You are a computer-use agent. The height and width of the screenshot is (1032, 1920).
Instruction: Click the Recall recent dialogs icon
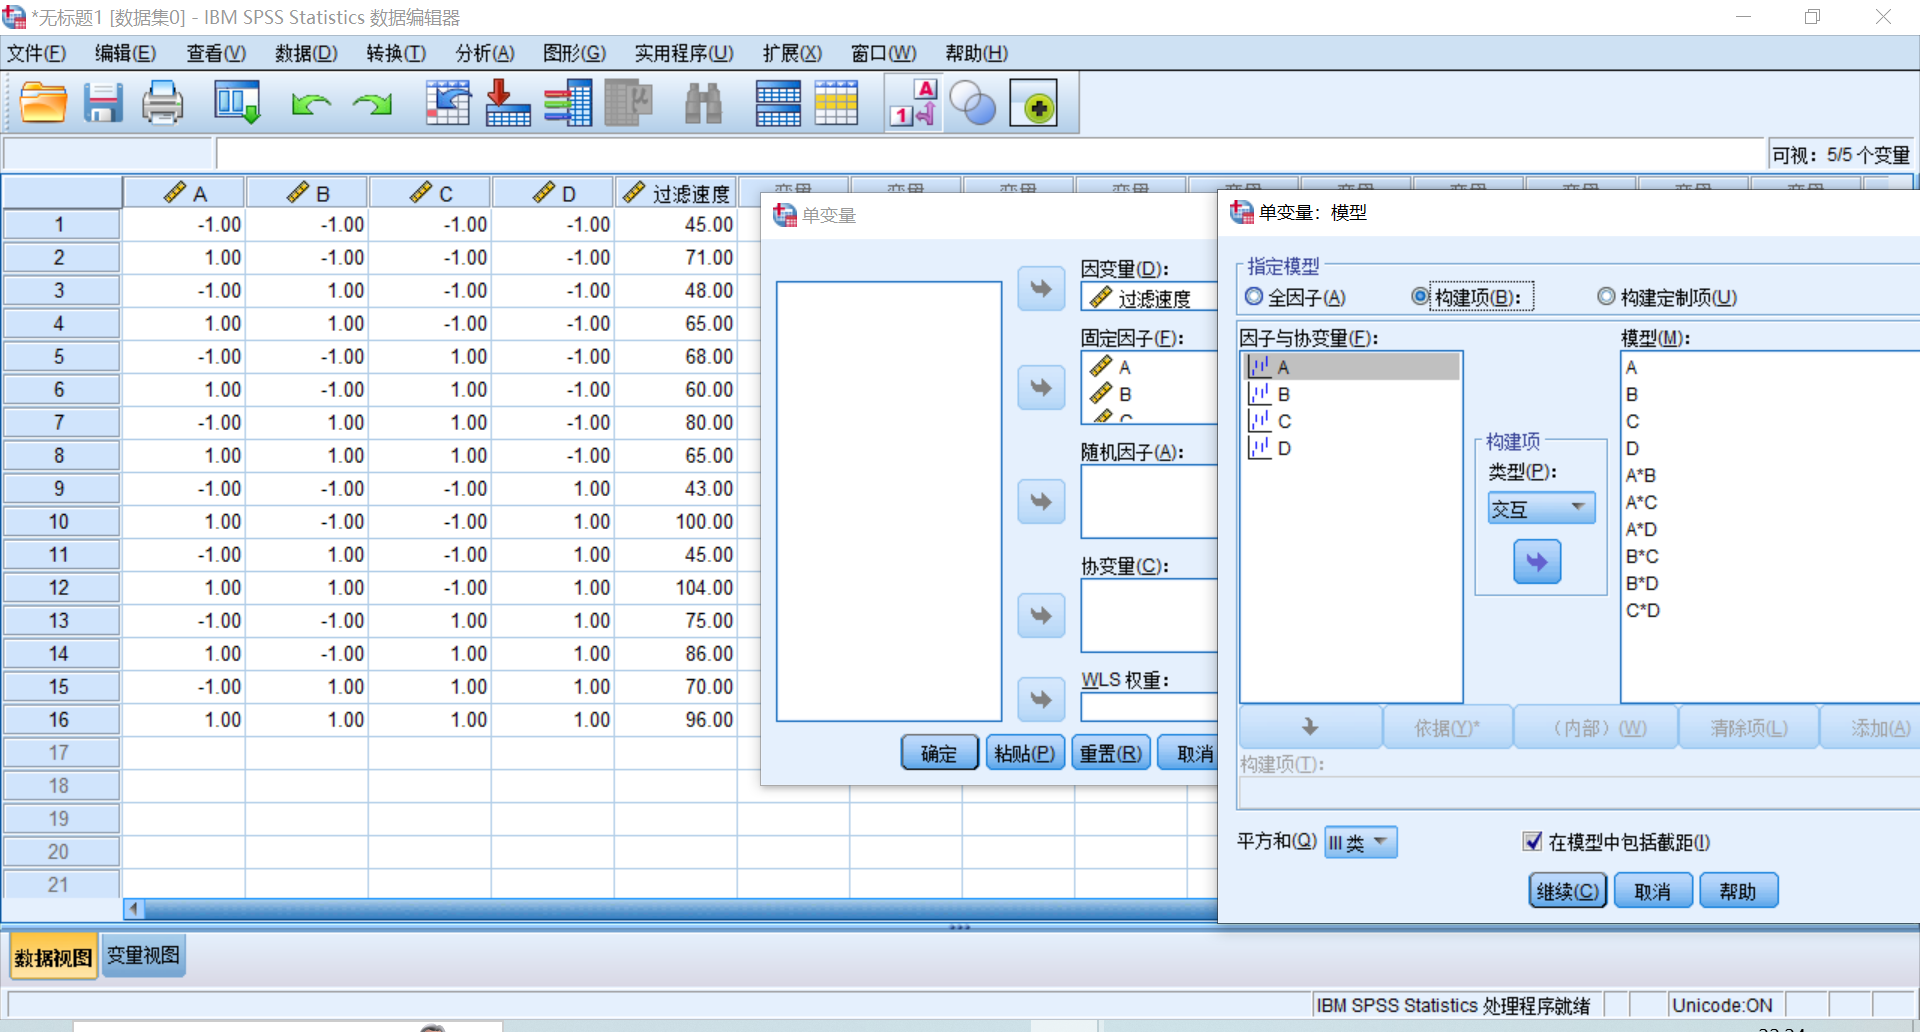[237, 104]
